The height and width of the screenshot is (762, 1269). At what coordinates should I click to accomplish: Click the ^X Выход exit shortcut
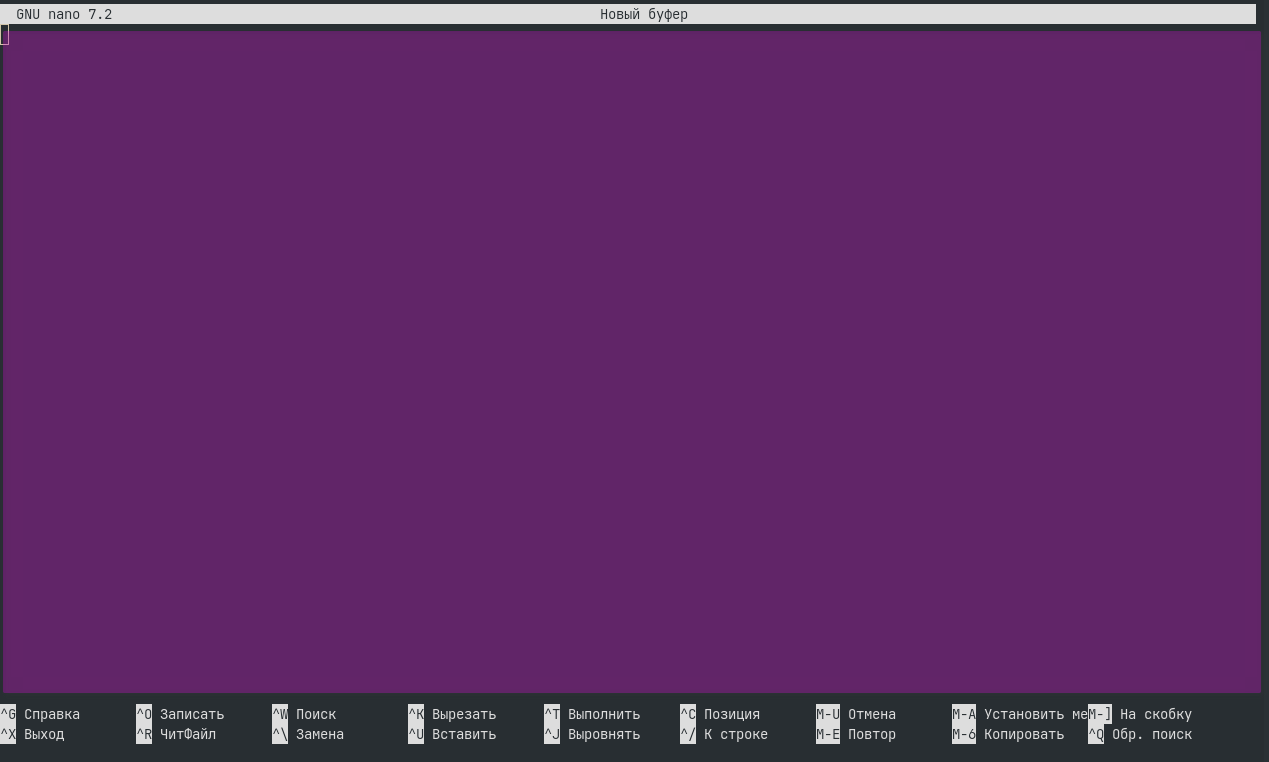click(x=32, y=734)
